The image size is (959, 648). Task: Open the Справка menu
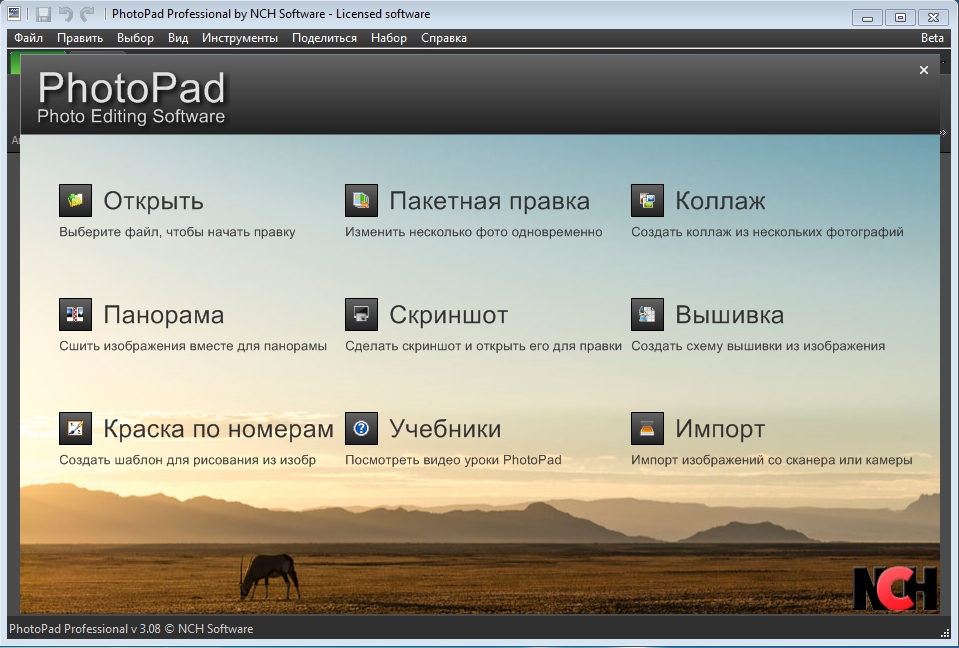click(x=443, y=38)
